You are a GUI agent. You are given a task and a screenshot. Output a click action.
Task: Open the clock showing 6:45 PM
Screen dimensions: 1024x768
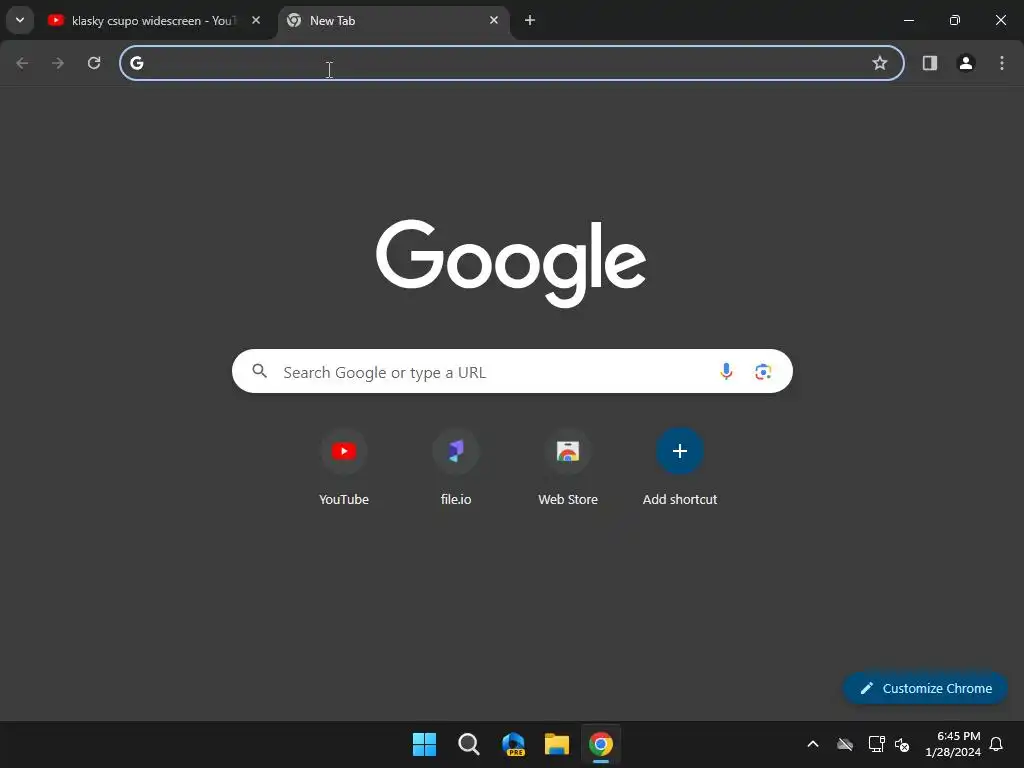point(953,744)
